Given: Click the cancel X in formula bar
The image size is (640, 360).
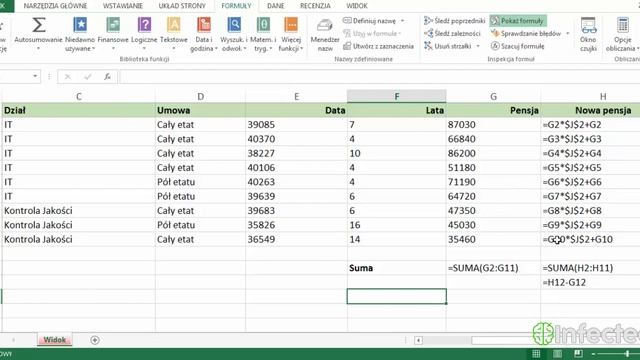Looking at the screenshot, I should [68, 76].
